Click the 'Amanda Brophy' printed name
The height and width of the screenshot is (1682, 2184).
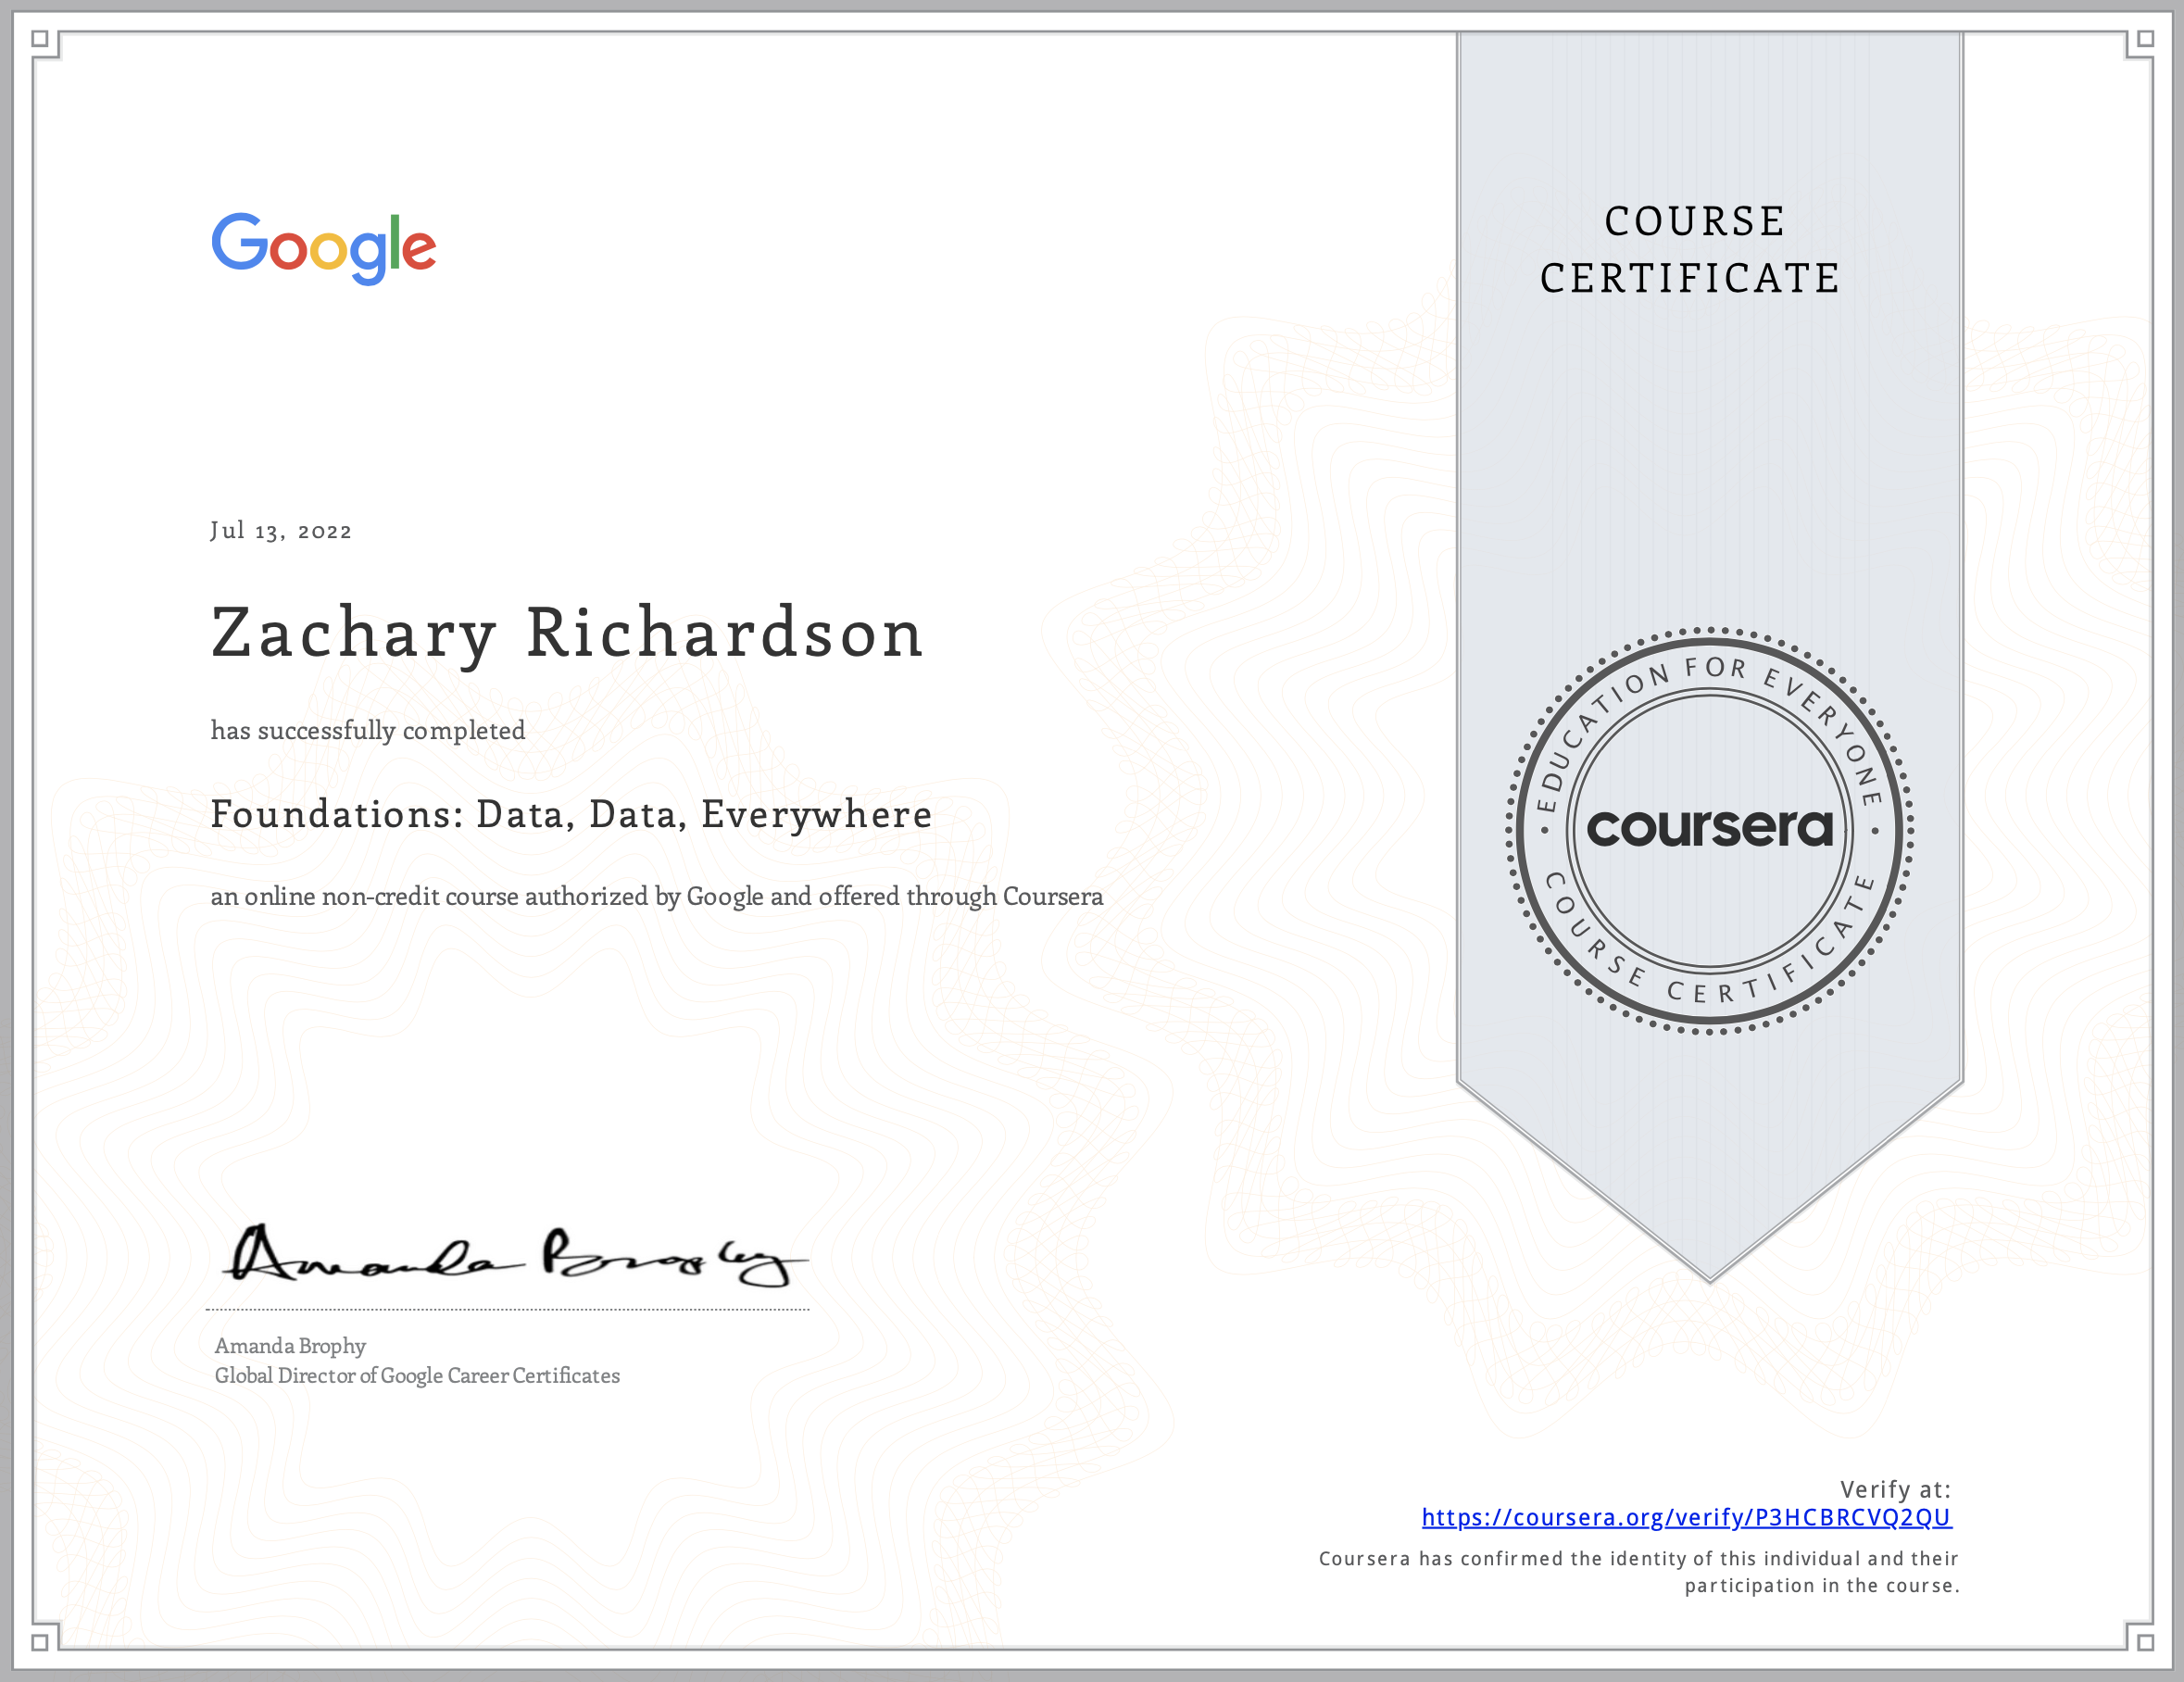290,1346
